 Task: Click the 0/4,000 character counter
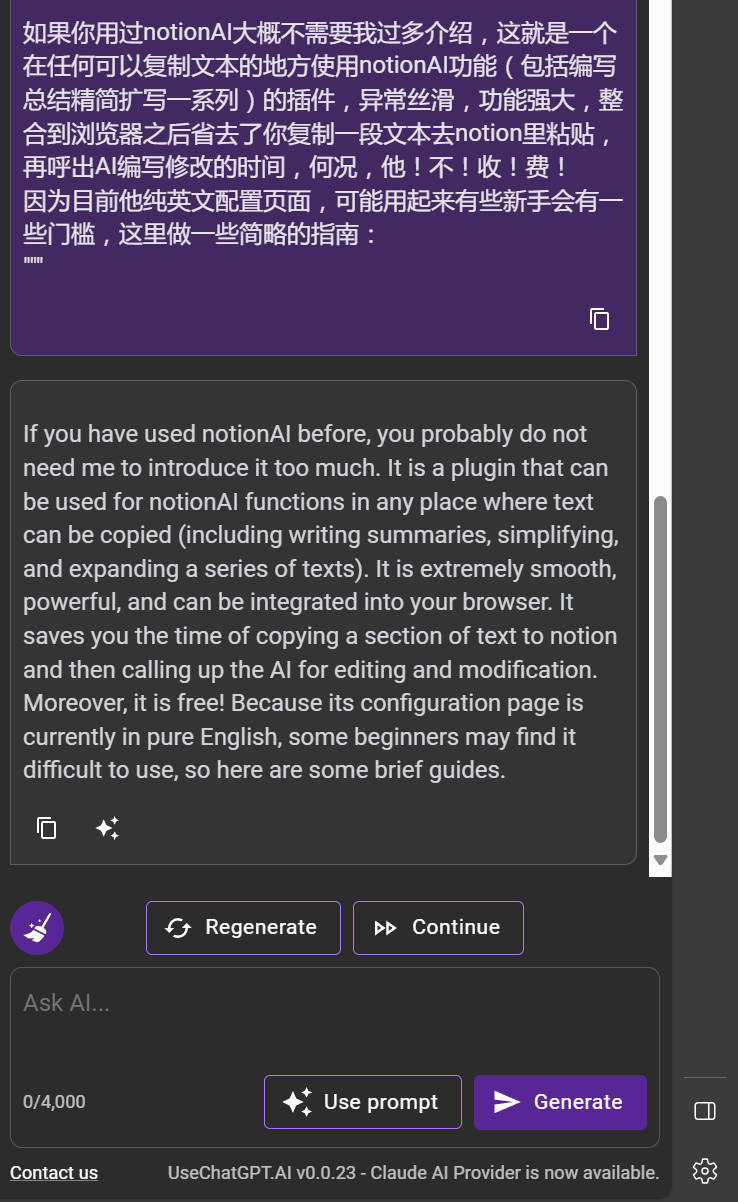[54, 1102]
